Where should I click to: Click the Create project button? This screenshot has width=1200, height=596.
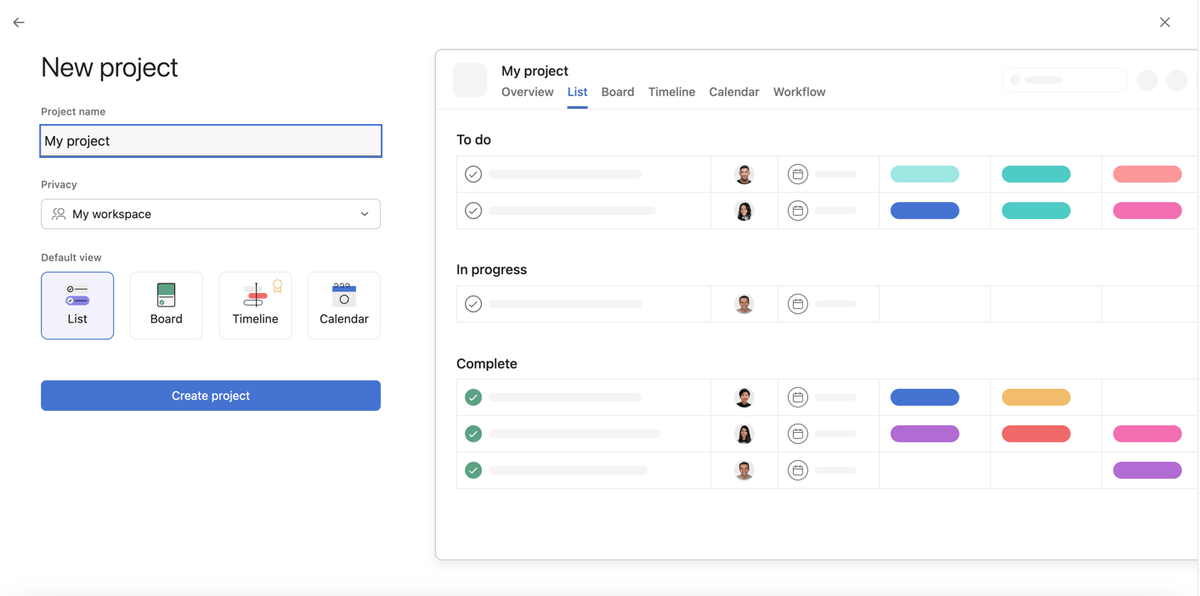(210, 395)
